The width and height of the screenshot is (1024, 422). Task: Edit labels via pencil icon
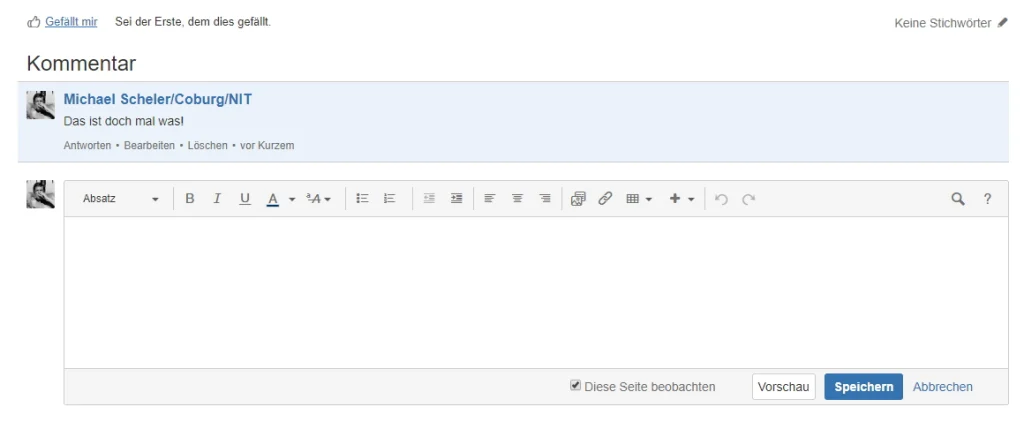[x=1003, y=23]
